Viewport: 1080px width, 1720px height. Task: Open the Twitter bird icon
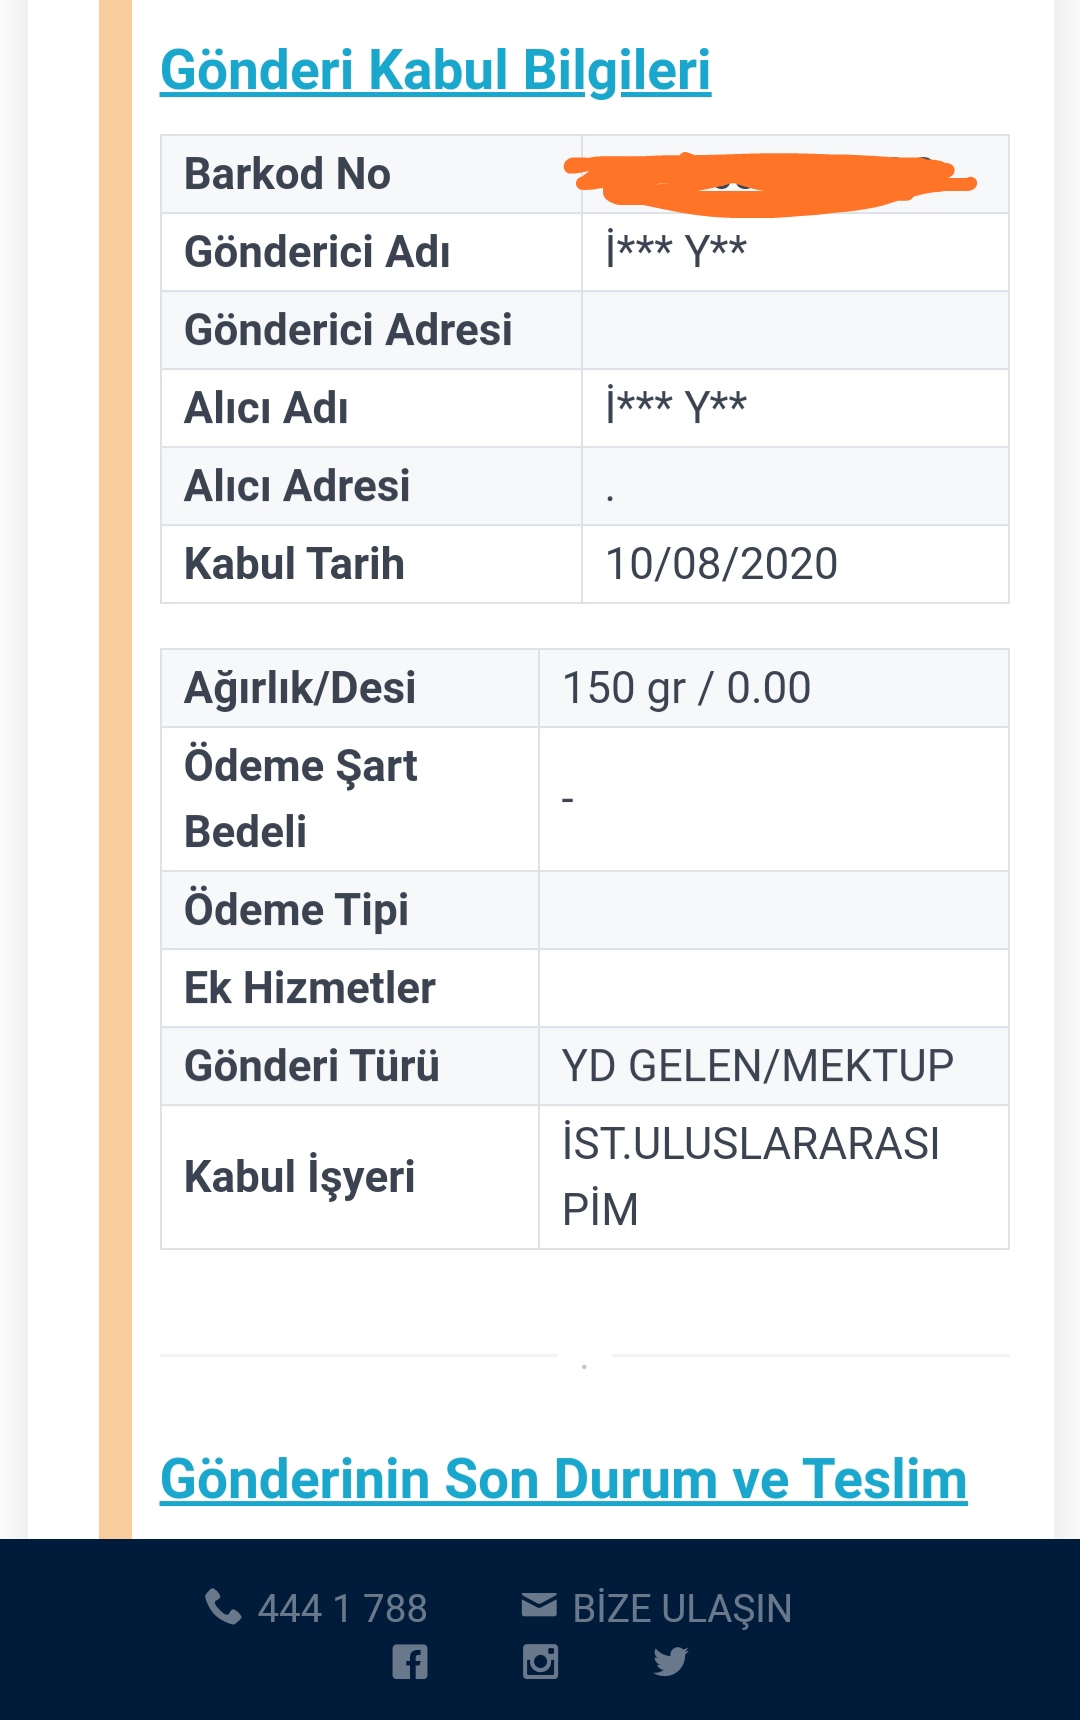coord(670,1662)
